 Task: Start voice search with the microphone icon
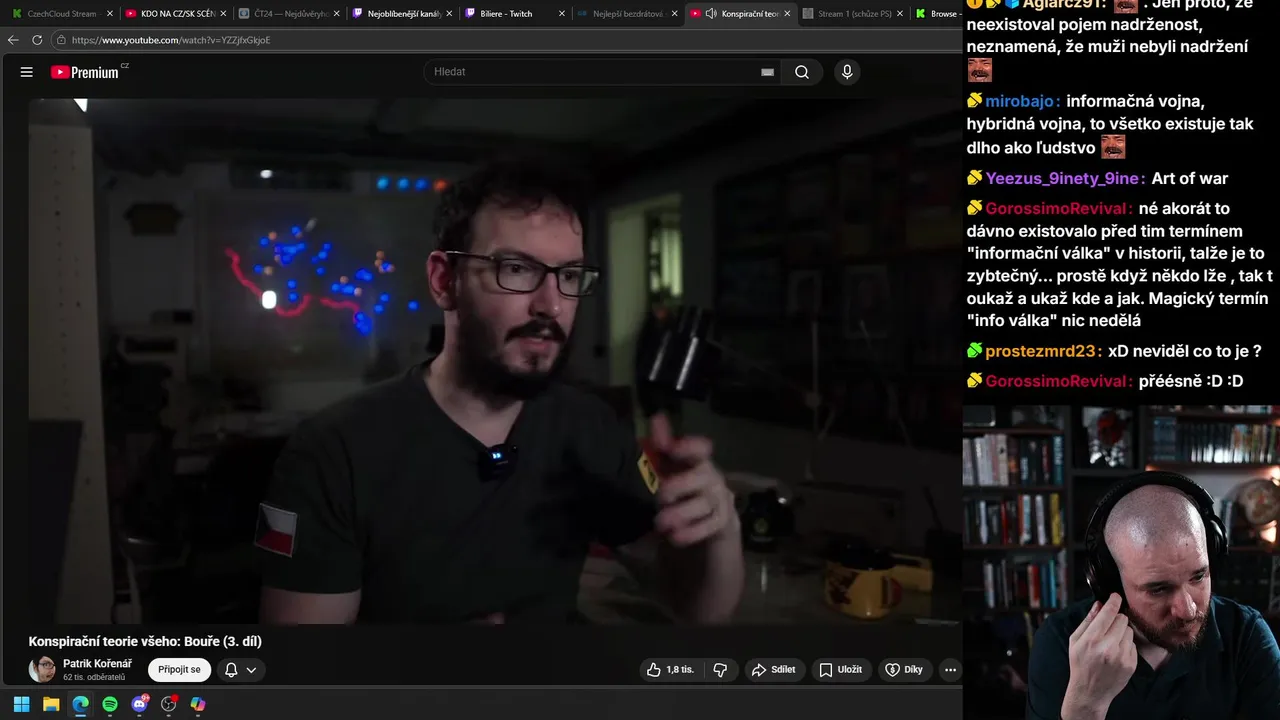(847, 72)
